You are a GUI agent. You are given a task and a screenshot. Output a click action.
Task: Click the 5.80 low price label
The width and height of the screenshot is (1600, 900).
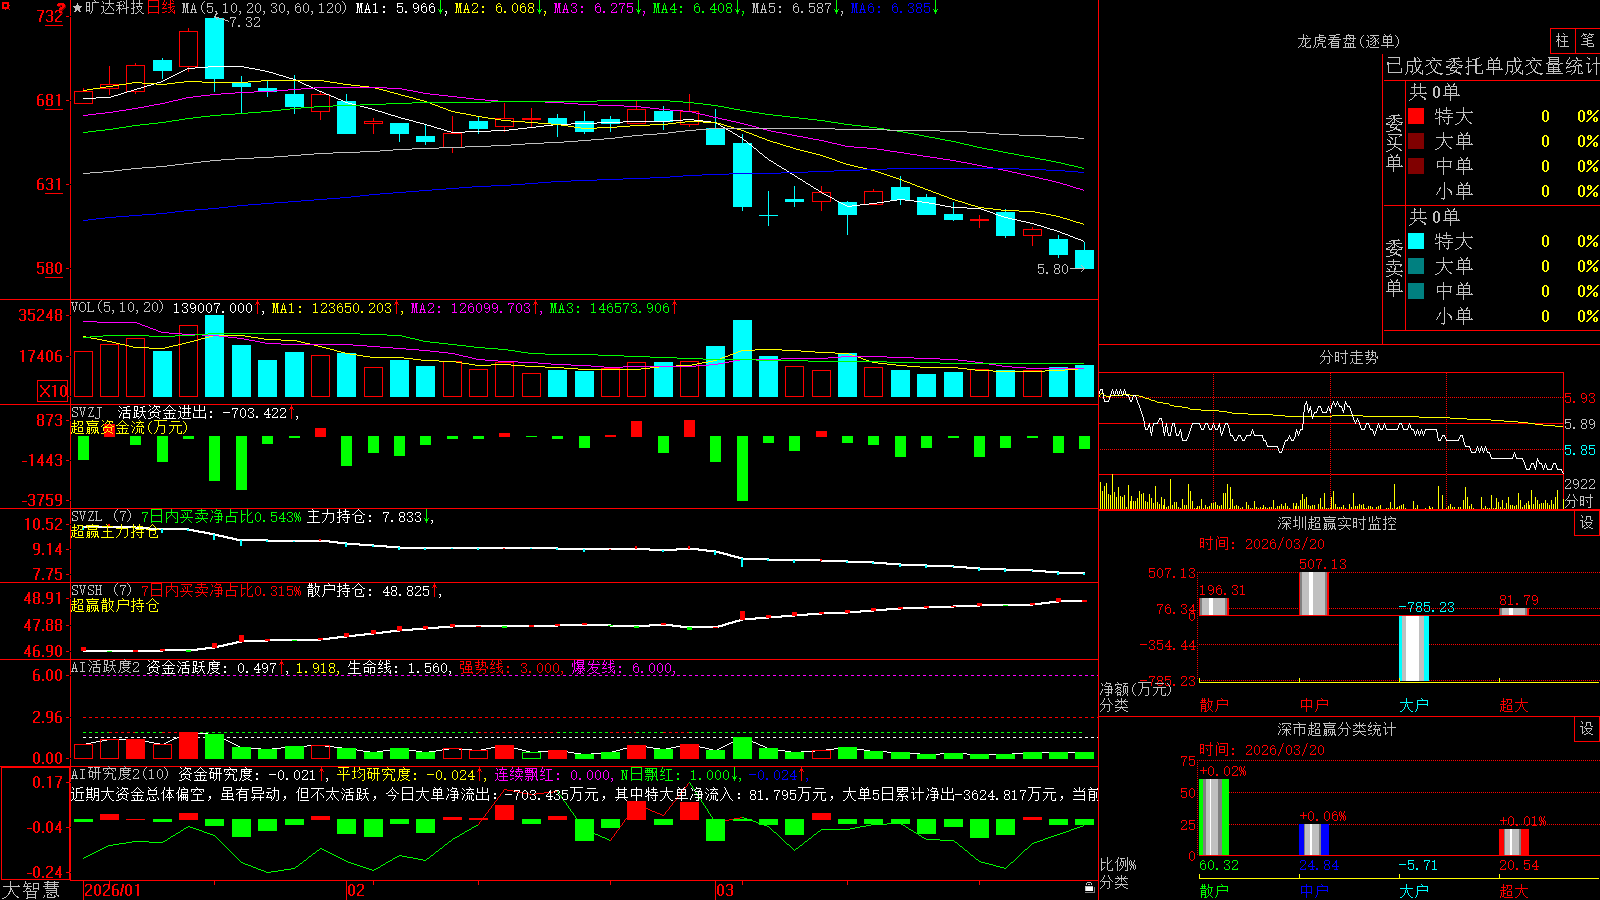(x=1053, y=269)
